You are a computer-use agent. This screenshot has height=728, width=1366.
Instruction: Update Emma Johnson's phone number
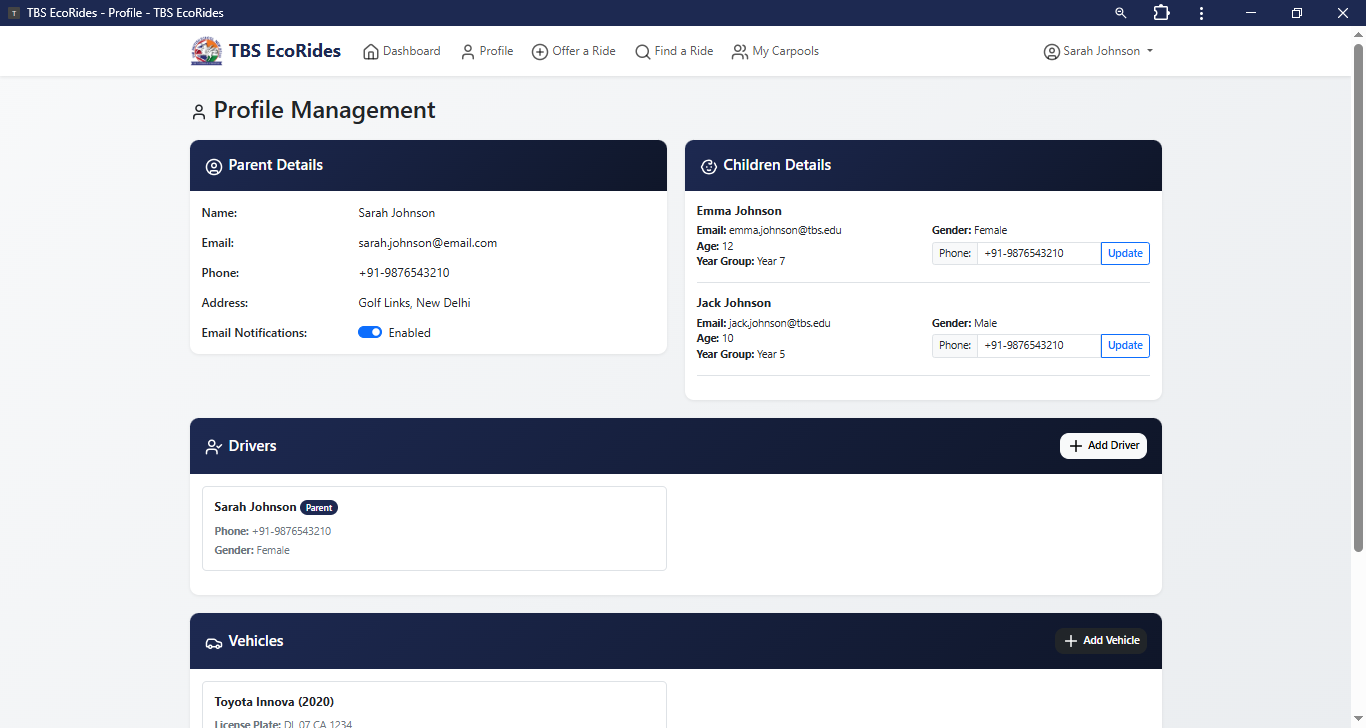(1125, 254)
